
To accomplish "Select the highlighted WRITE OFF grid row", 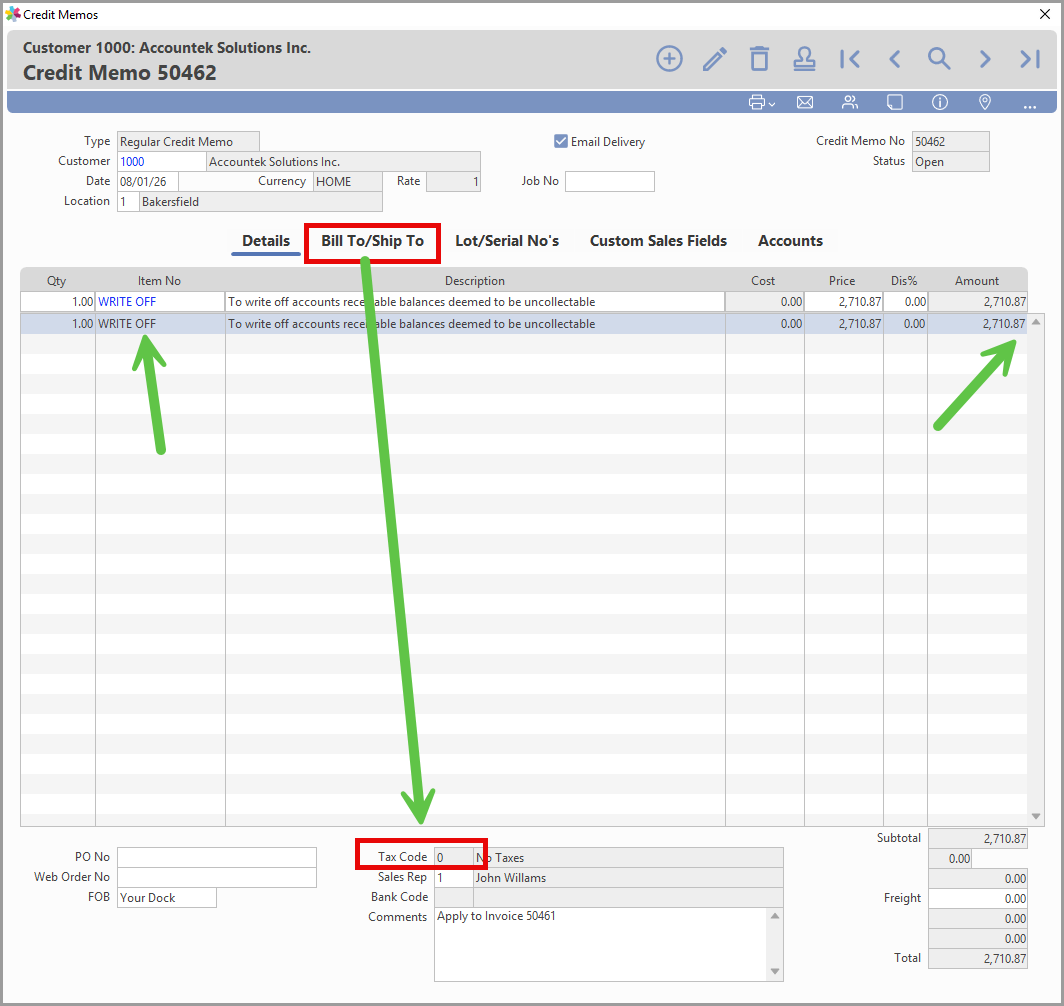I will click(523, 324).
